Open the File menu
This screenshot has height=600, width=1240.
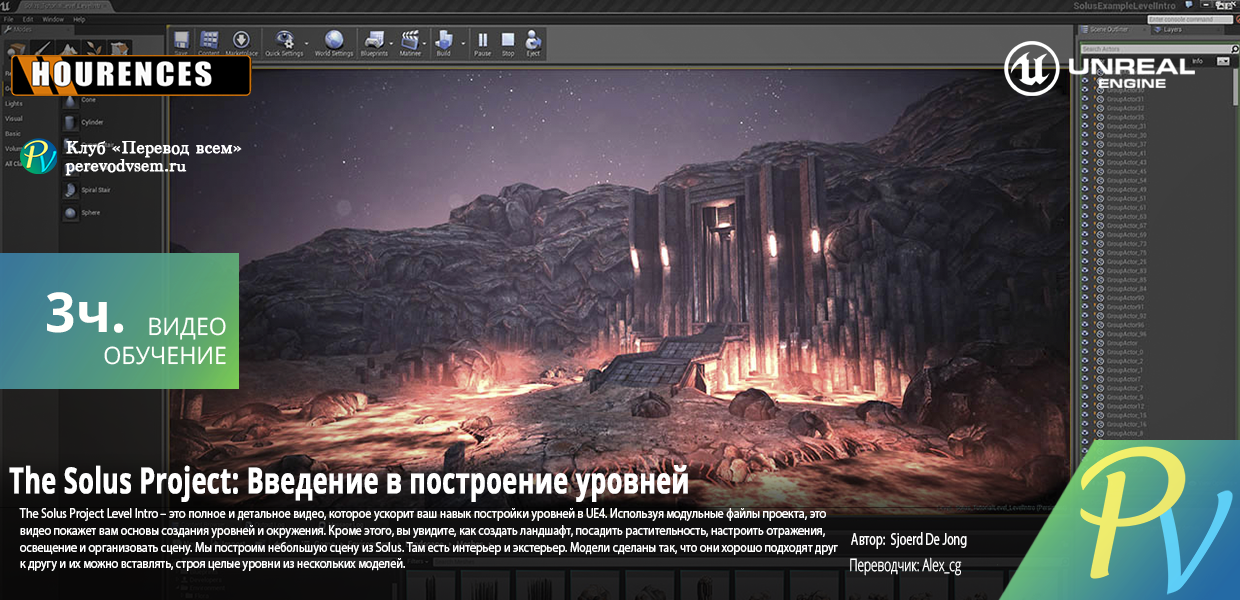[8, 19]
